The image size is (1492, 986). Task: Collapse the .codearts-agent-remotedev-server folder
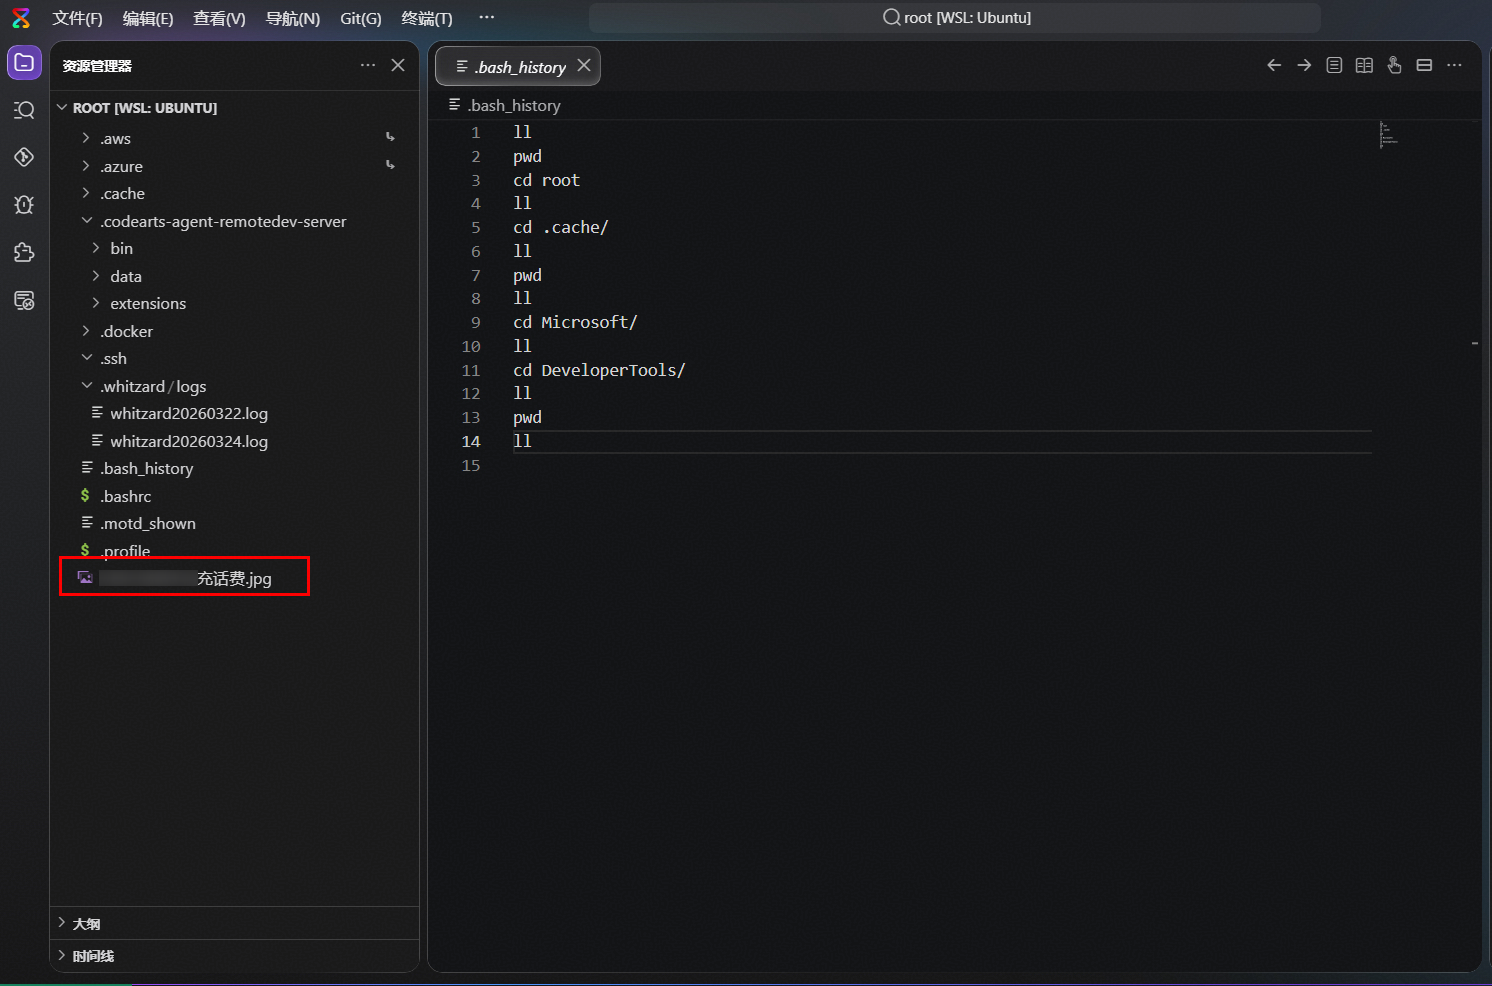point(86,221)
